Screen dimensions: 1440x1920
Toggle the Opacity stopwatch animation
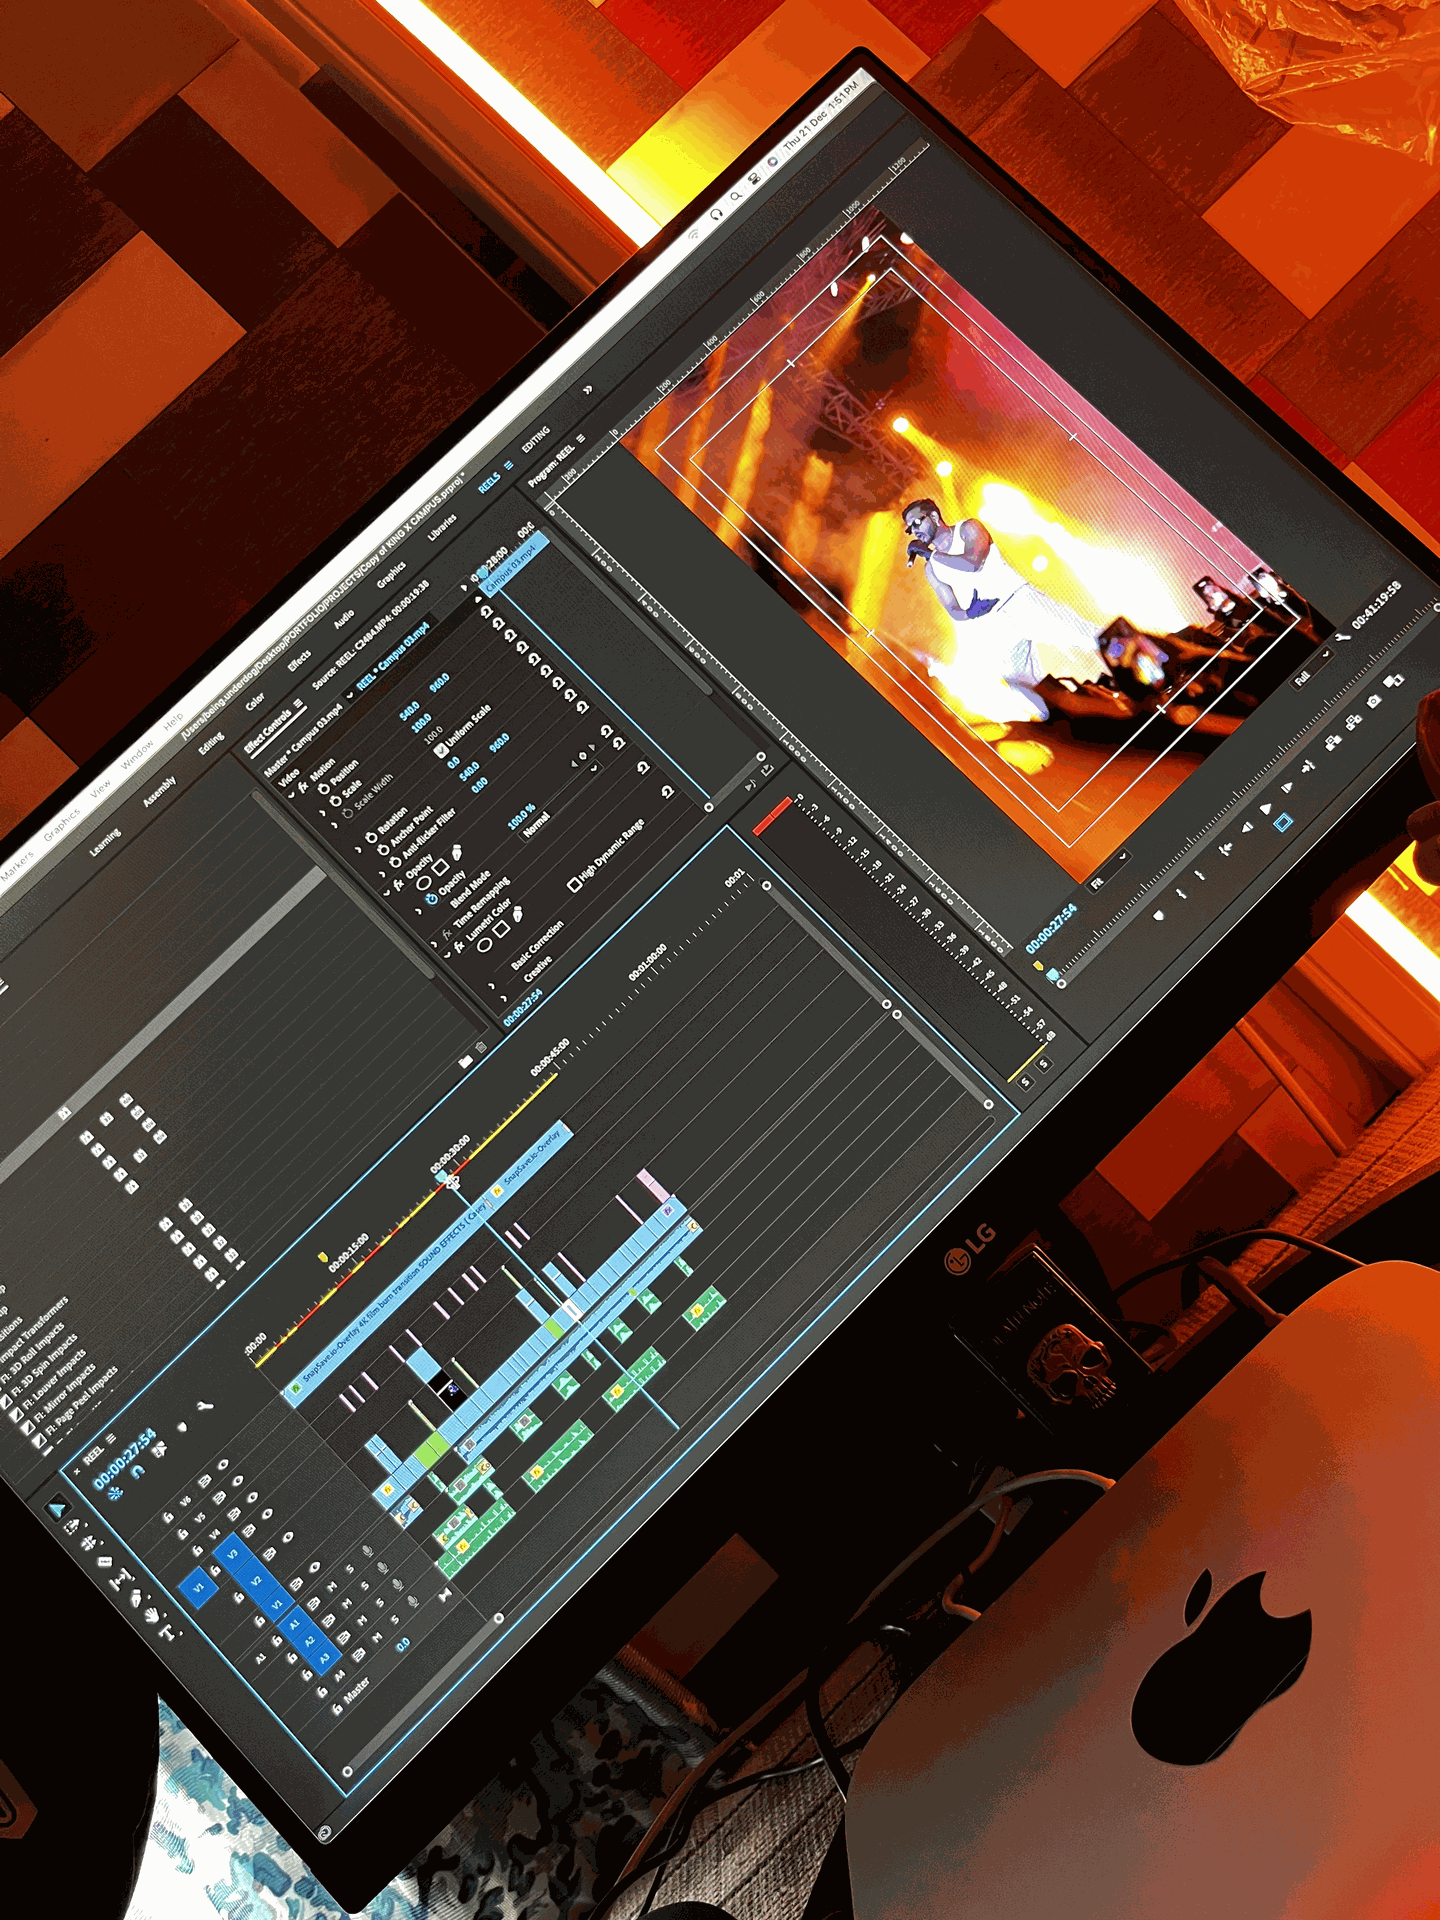(x=431, y=899)
